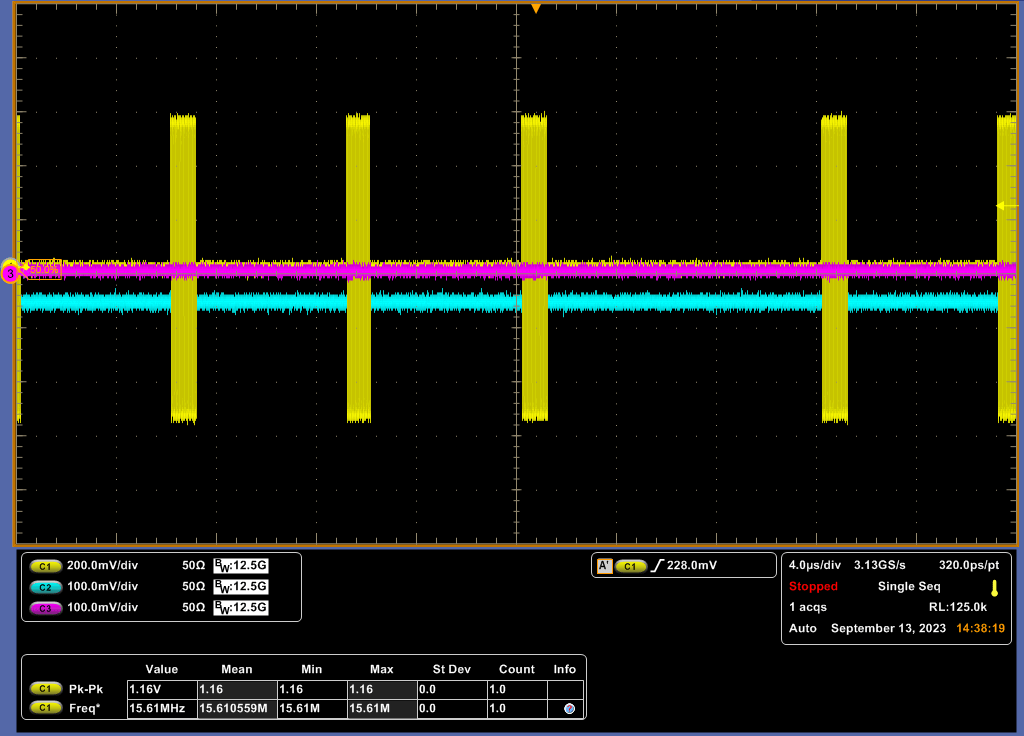
Task: Click the 228.0mV trigger level readout
Action: (692, 566)
